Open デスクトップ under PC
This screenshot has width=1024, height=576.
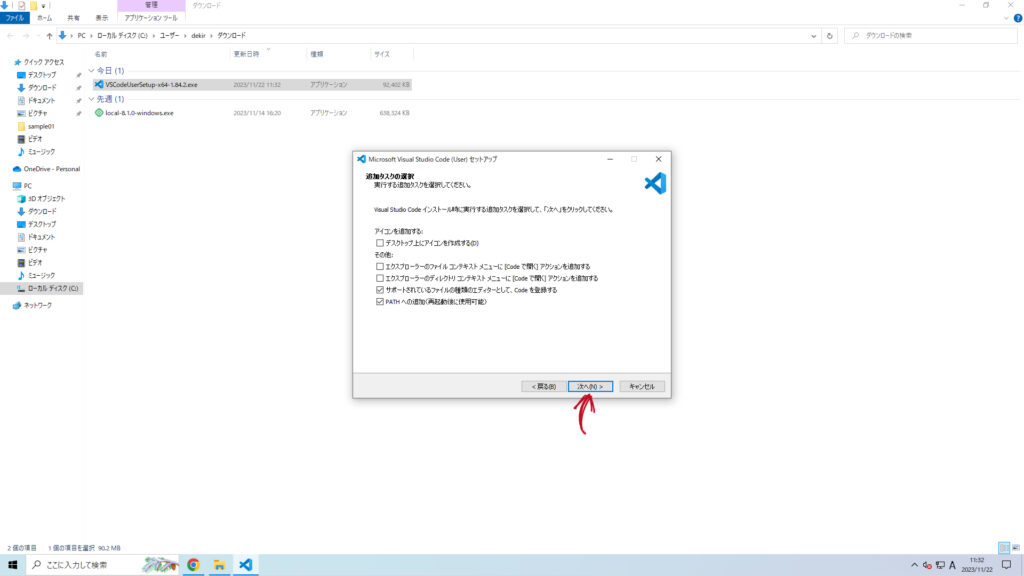point(41,224)
